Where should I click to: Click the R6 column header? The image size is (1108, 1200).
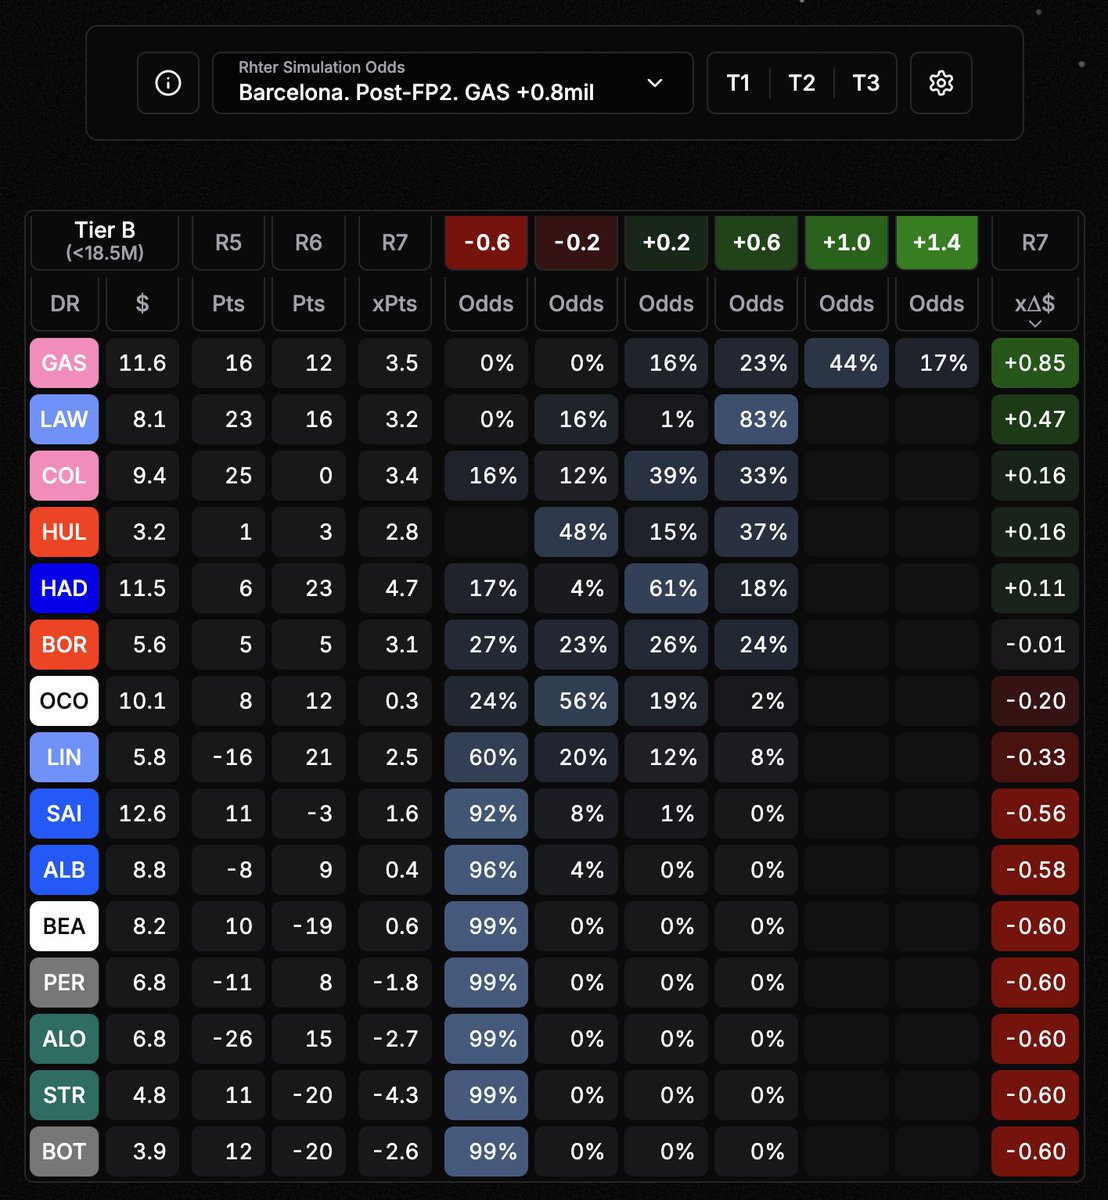click(308, 243)
